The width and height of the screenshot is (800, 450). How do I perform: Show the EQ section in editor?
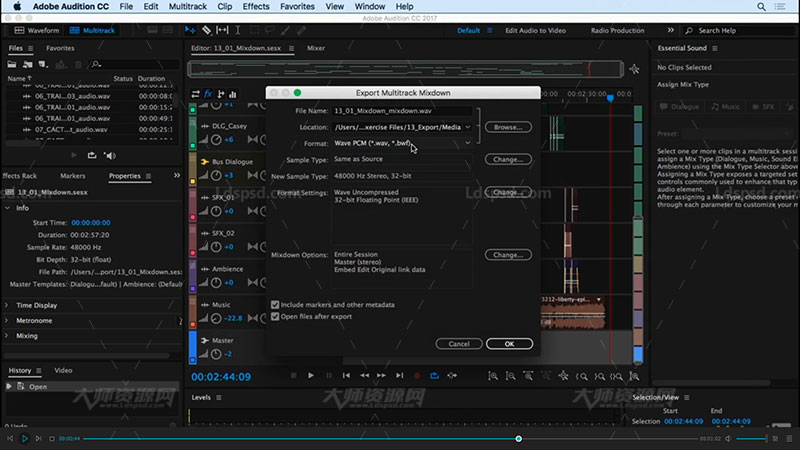(x=233, y=94)
